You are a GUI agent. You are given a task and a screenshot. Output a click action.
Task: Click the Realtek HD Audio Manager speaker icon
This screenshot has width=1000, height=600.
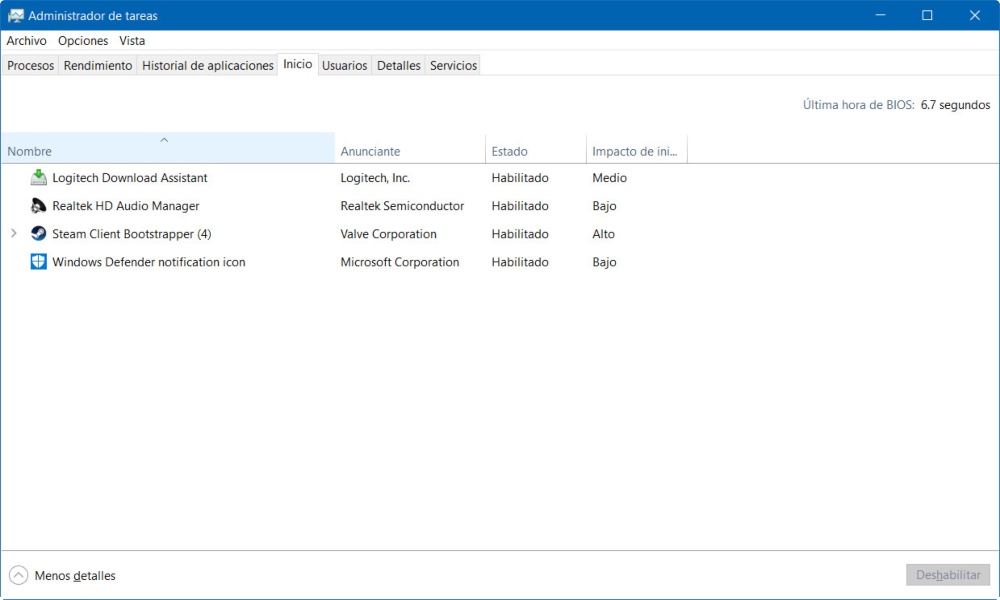click(39, 206)
